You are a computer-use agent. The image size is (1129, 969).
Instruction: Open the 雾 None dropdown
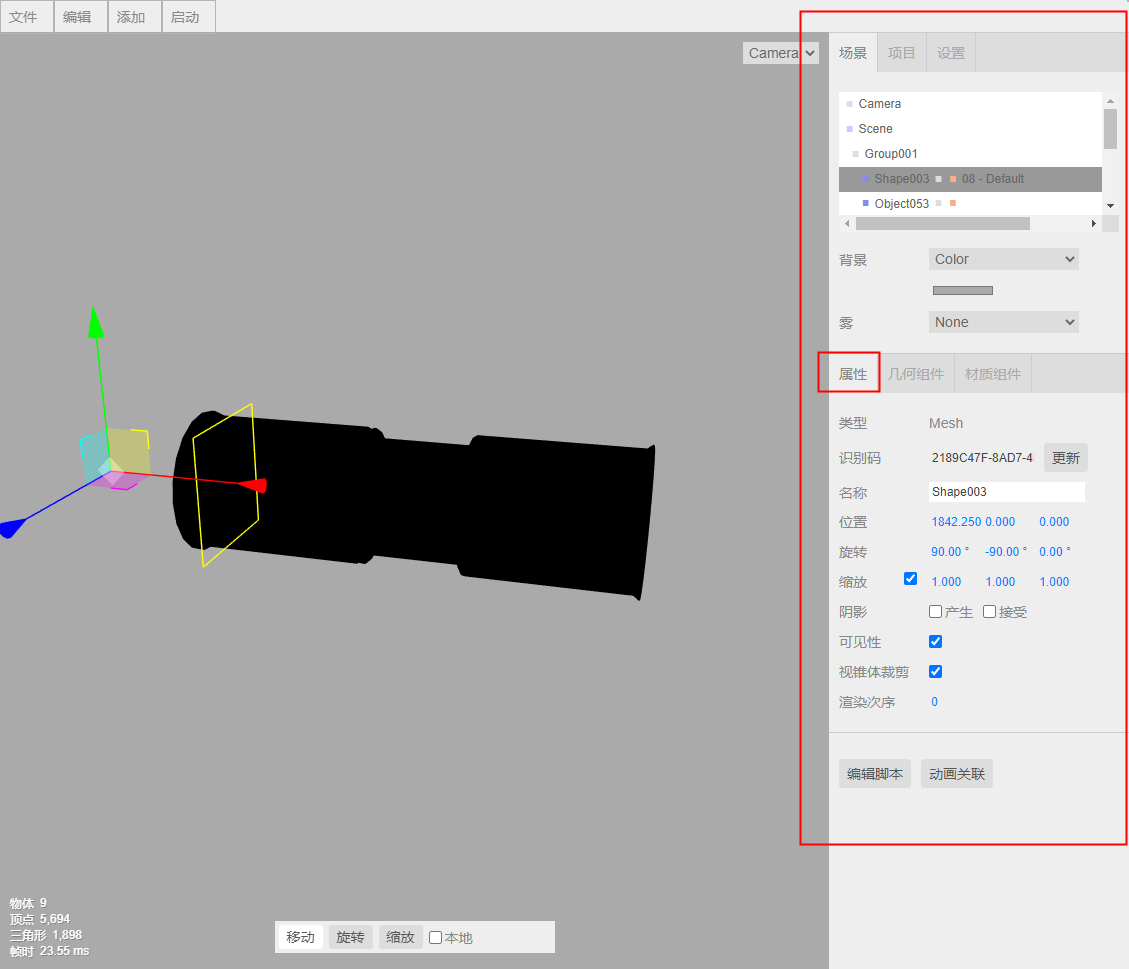1004,322
